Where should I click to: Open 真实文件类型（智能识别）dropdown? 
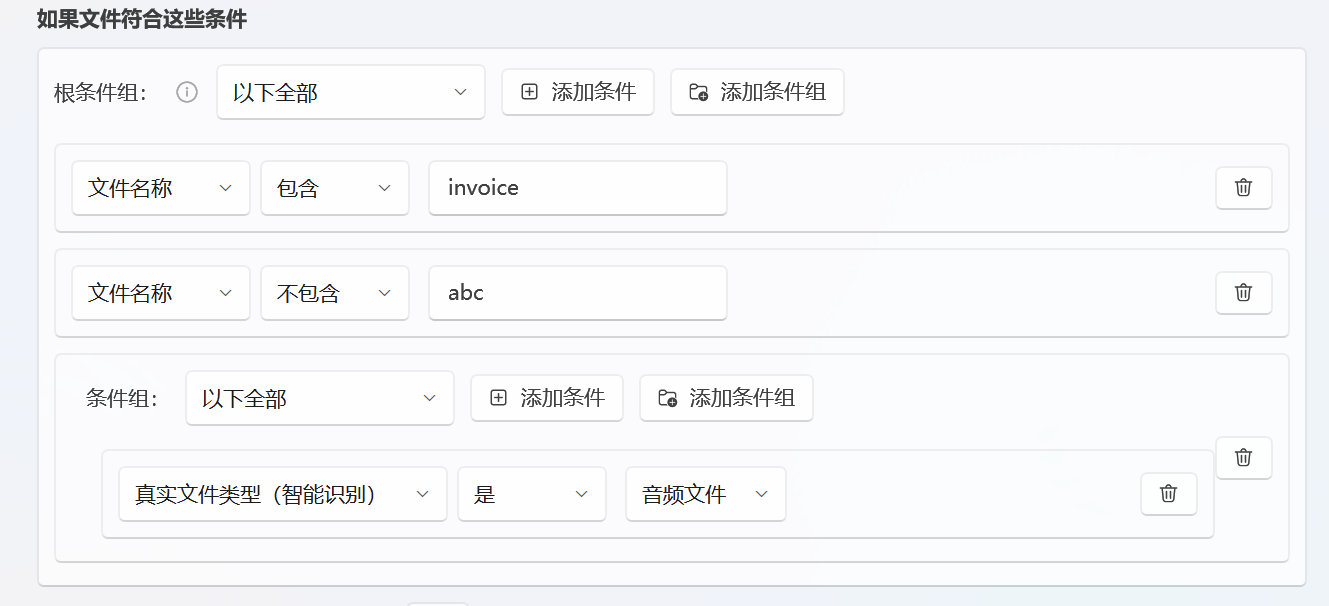coord(283,494)
